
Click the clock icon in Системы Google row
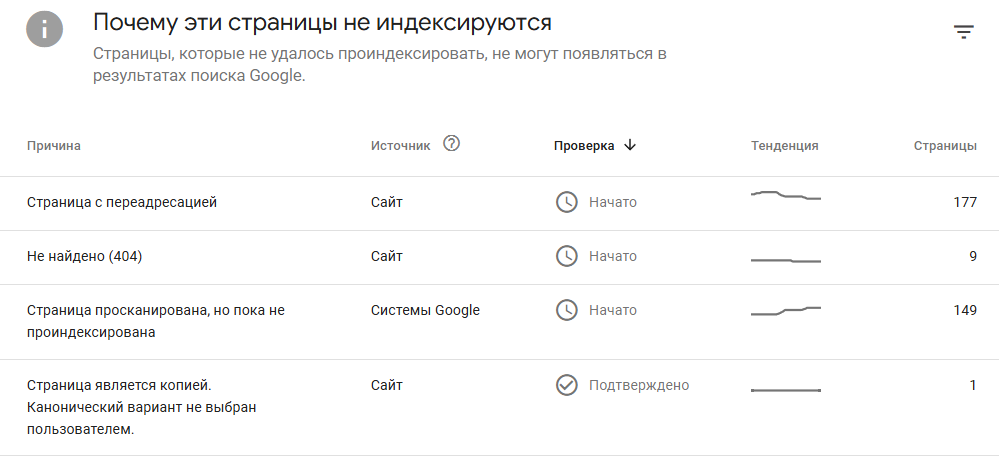(x=566, y=310)
